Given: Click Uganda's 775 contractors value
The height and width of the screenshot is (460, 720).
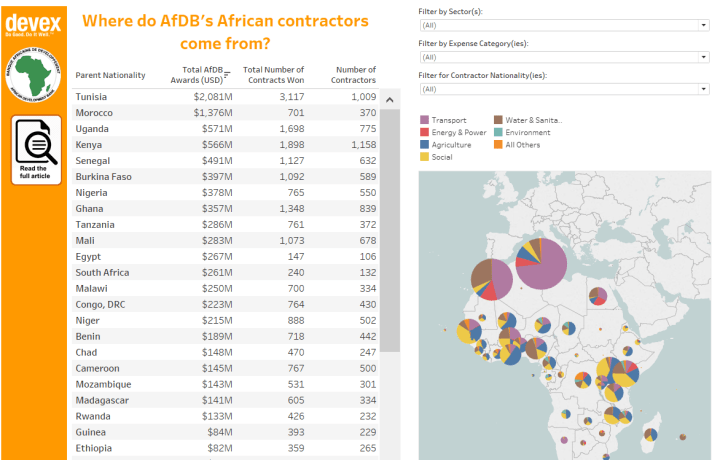Looking at the screenshot, I should 367,129.
